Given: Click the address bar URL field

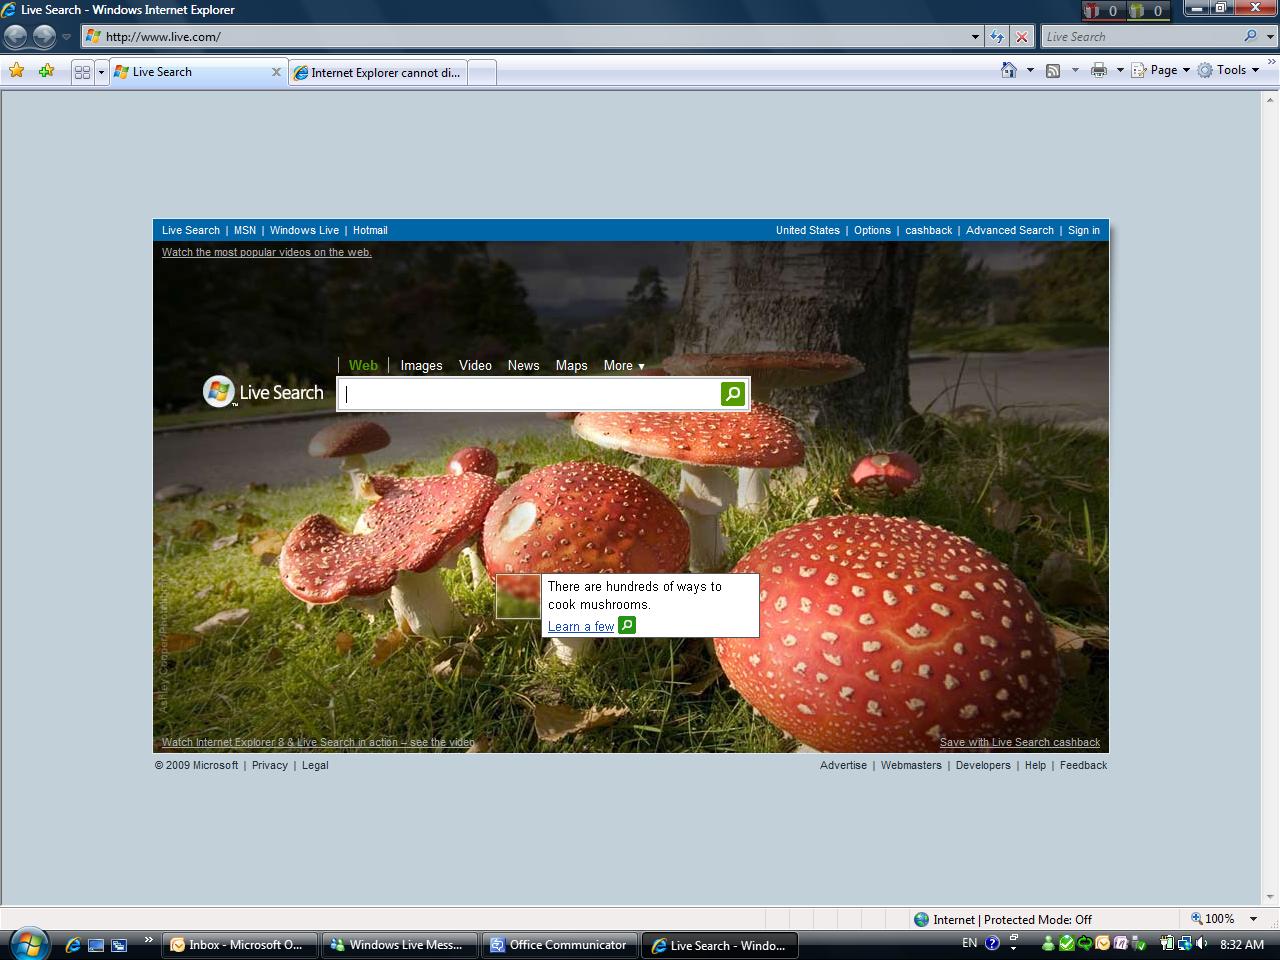Looking at the screenshot, I should tap(525, 37).
